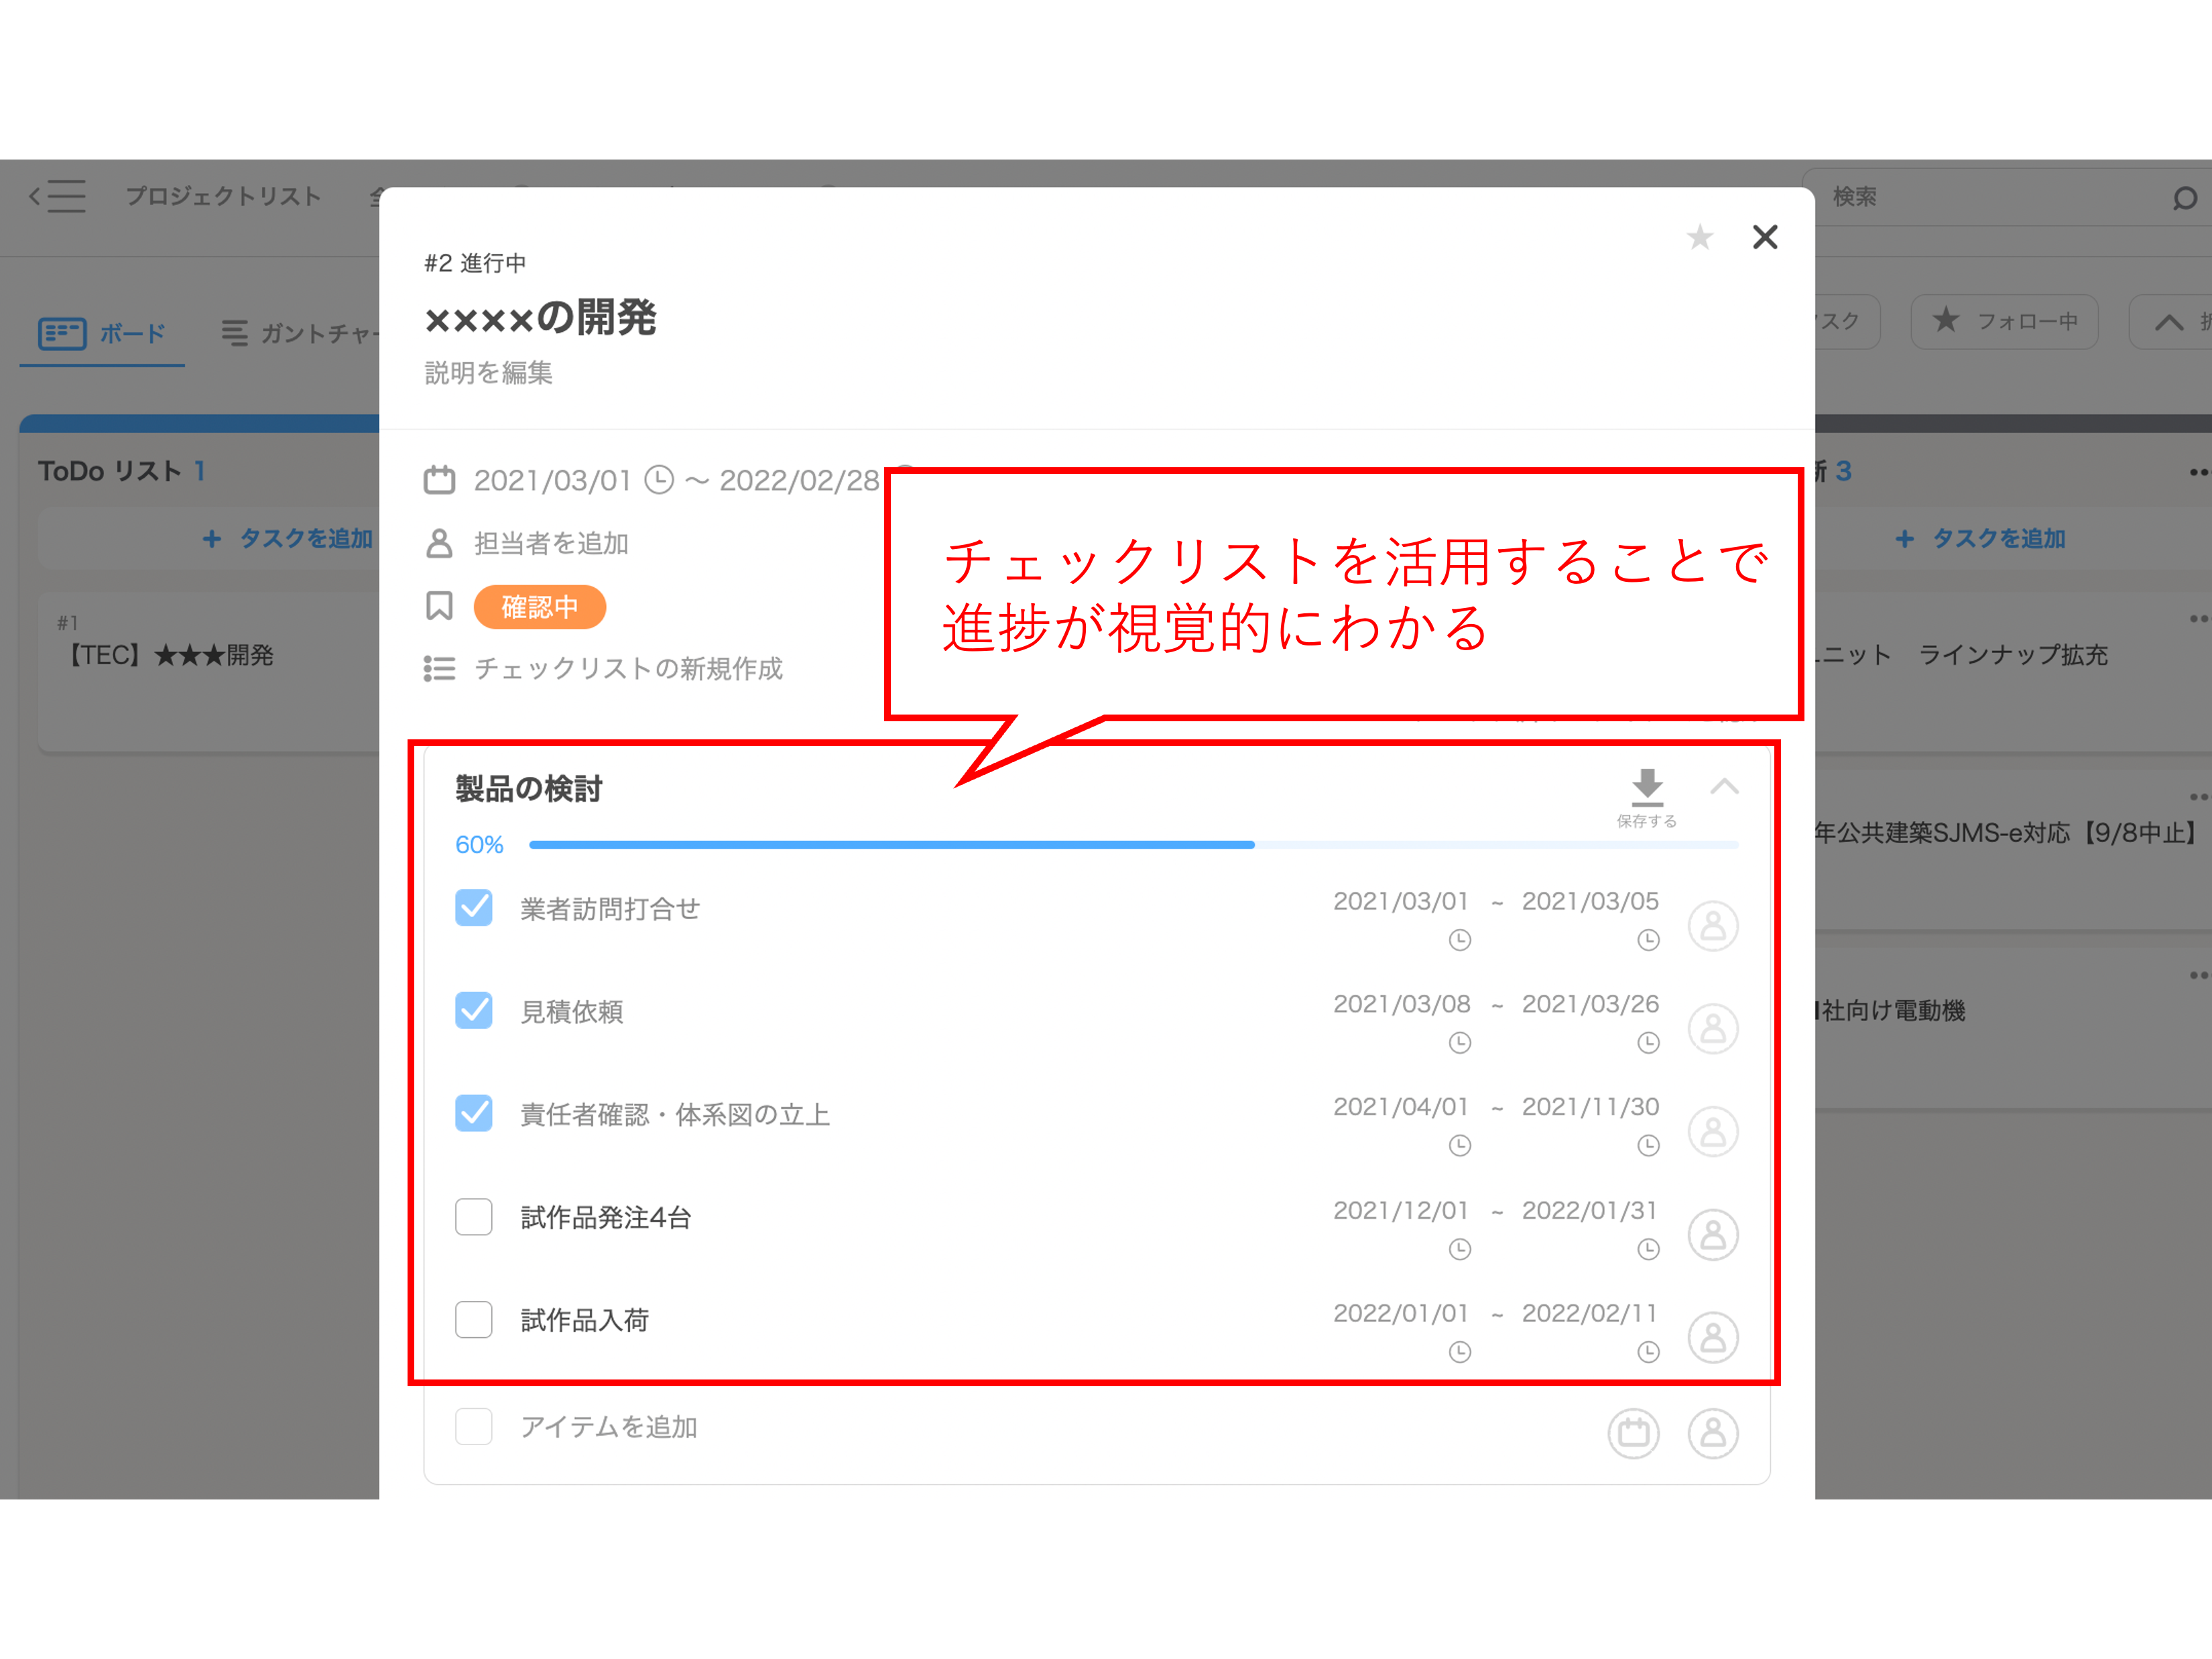Open プロジェクトリスト in the top bar
The image size is (2212, 1659).
(x=223, y=196)
